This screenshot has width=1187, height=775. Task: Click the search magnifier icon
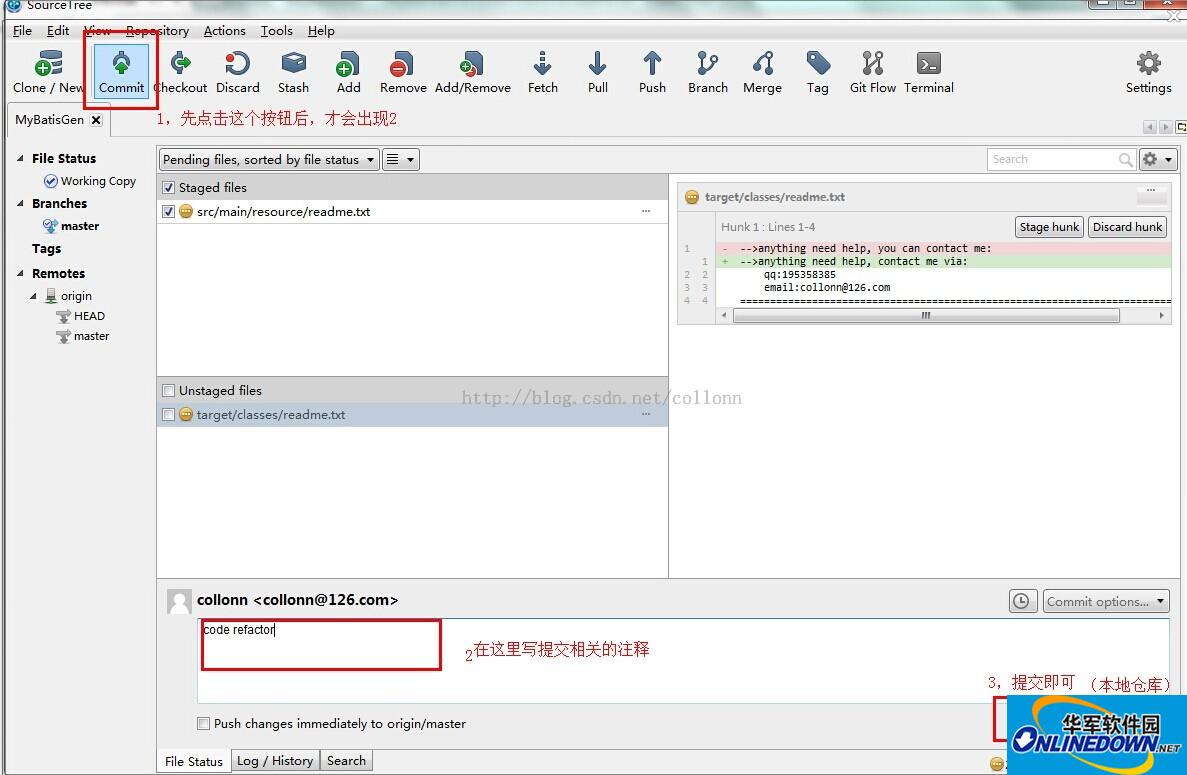[1126, 160]
